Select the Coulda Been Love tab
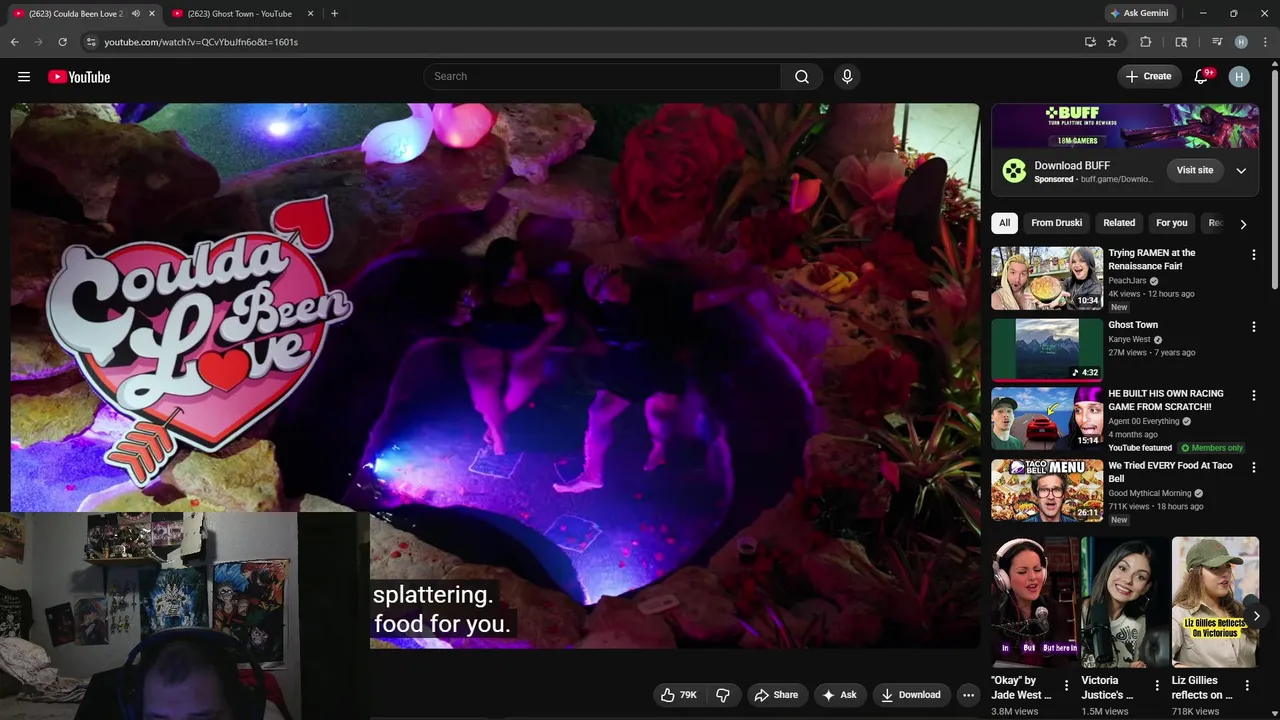 pyautogui.click(x=75, y=14)
